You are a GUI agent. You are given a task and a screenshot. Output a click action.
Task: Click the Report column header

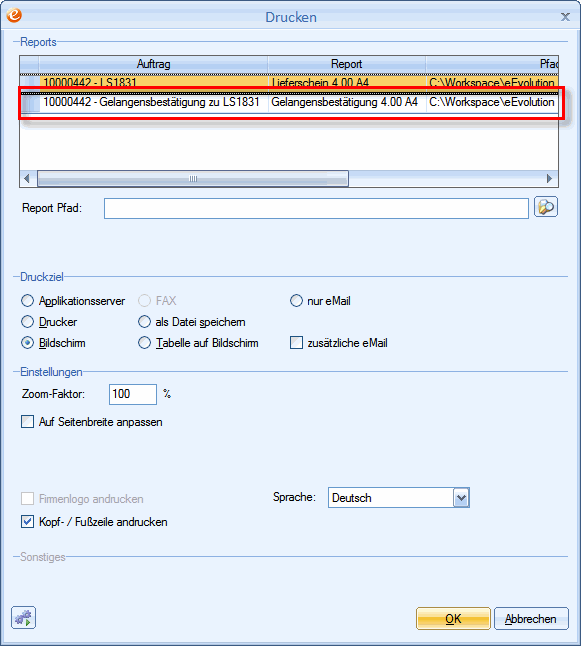[347, 64]
